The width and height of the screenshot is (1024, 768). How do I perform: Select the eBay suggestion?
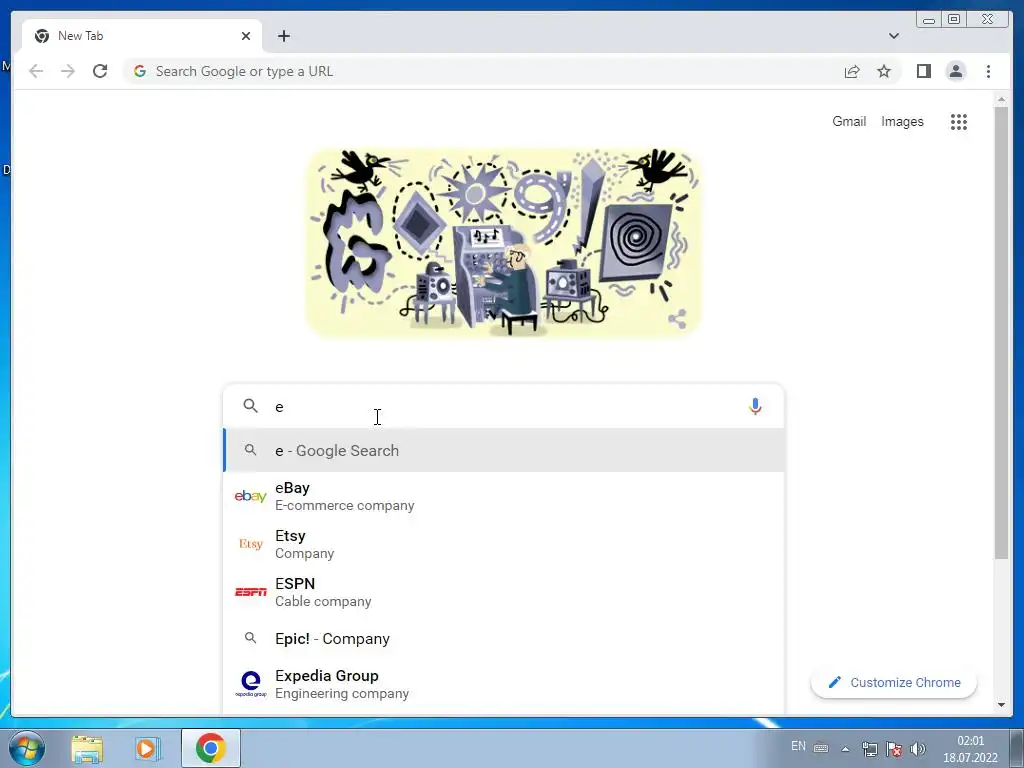click(504, 496)
